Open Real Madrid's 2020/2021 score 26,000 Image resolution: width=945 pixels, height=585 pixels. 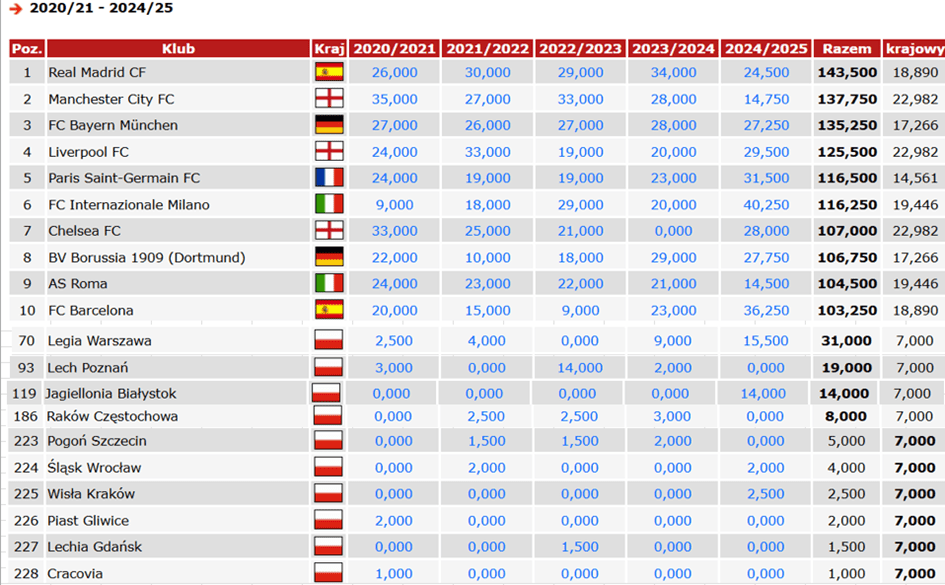[x=394, y=73]
